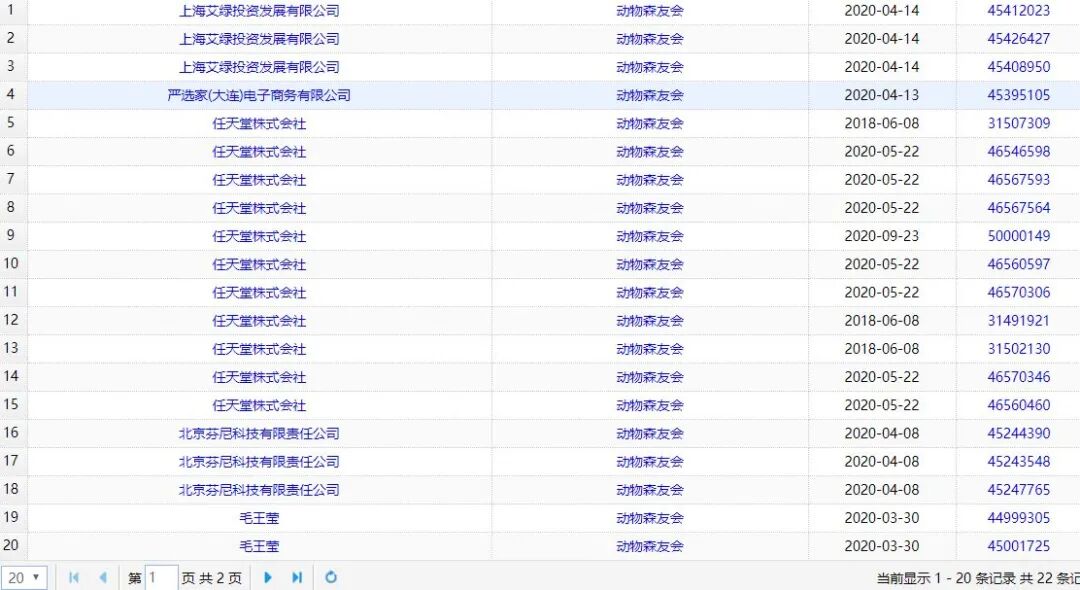The width and height of the screenshot is (1080, 590).
Task: Click trademark 动物森友会 in row 20
Action: click(650, 547)
